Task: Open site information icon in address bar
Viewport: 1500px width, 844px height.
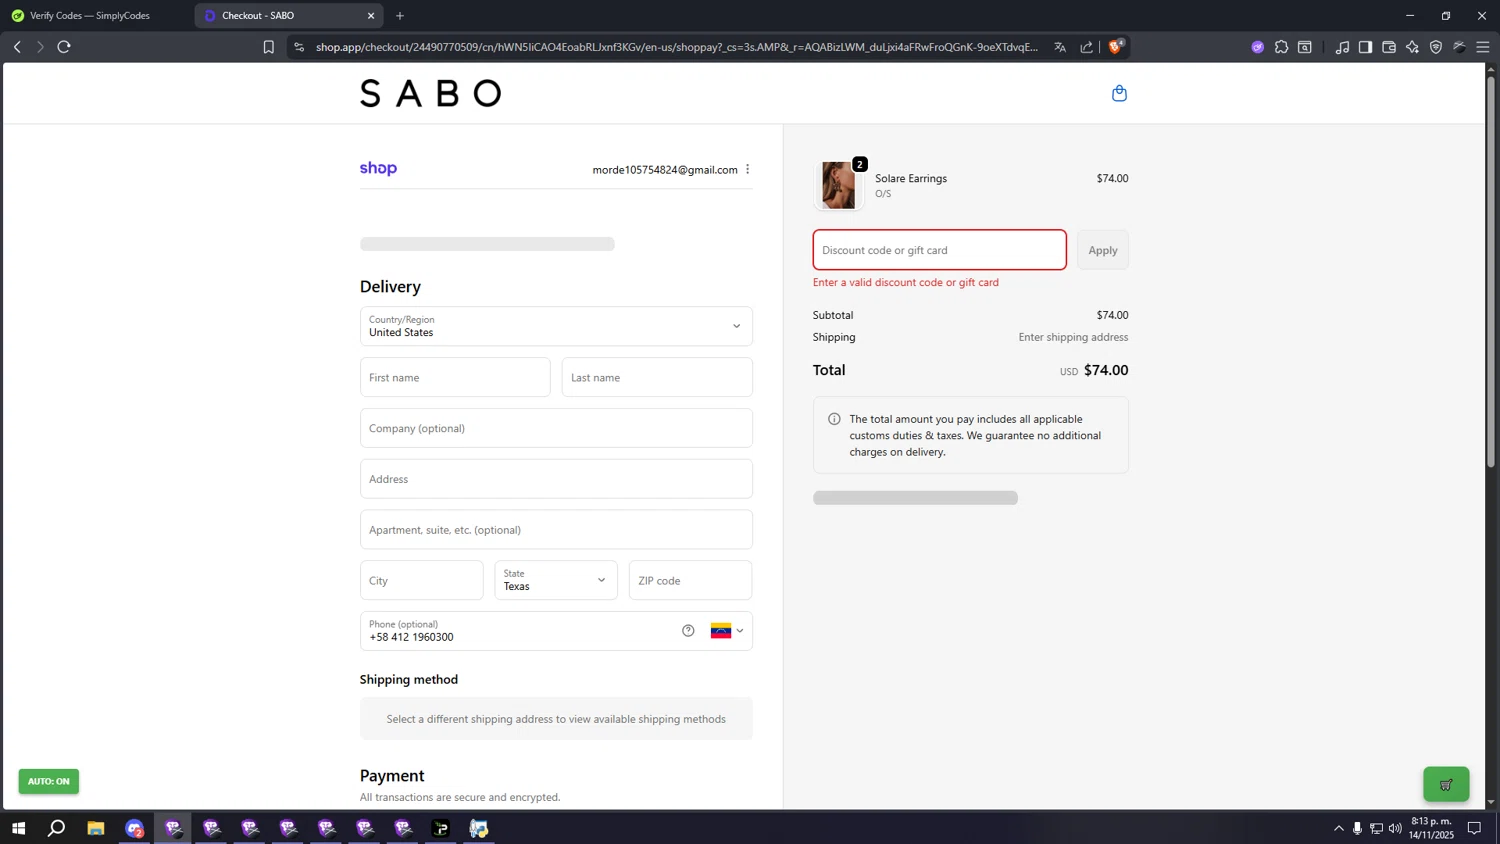Action: (299, 47)
